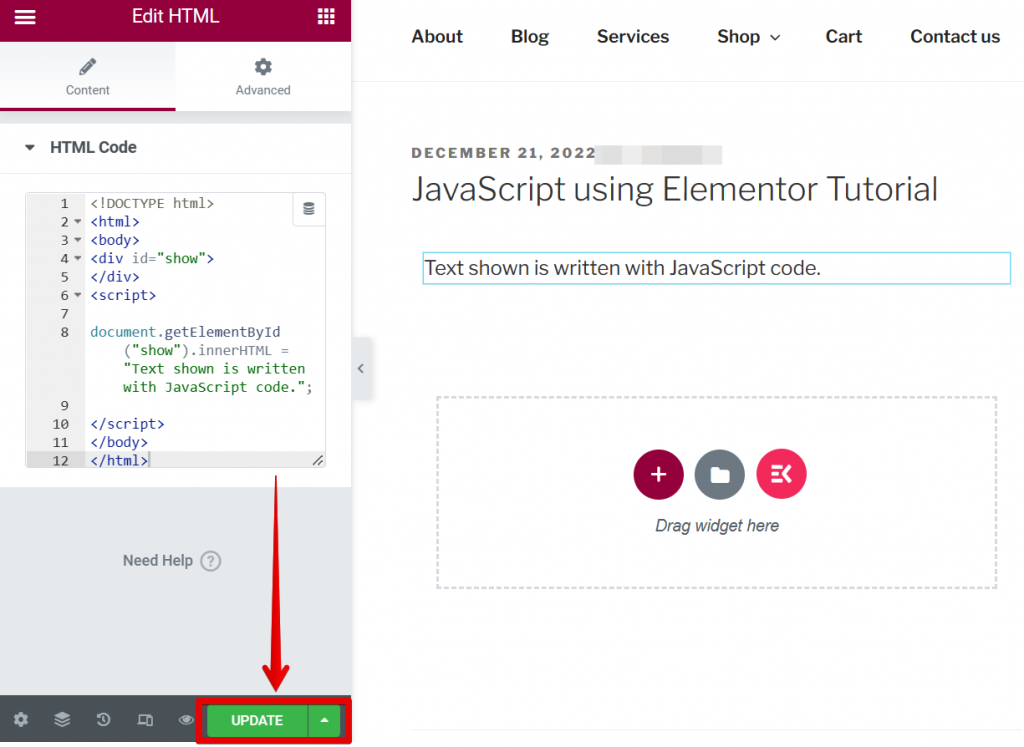Viewport: 1024px width, 747px height.
Task: Click the red plus add-widget icon
Action: (658, 474)
